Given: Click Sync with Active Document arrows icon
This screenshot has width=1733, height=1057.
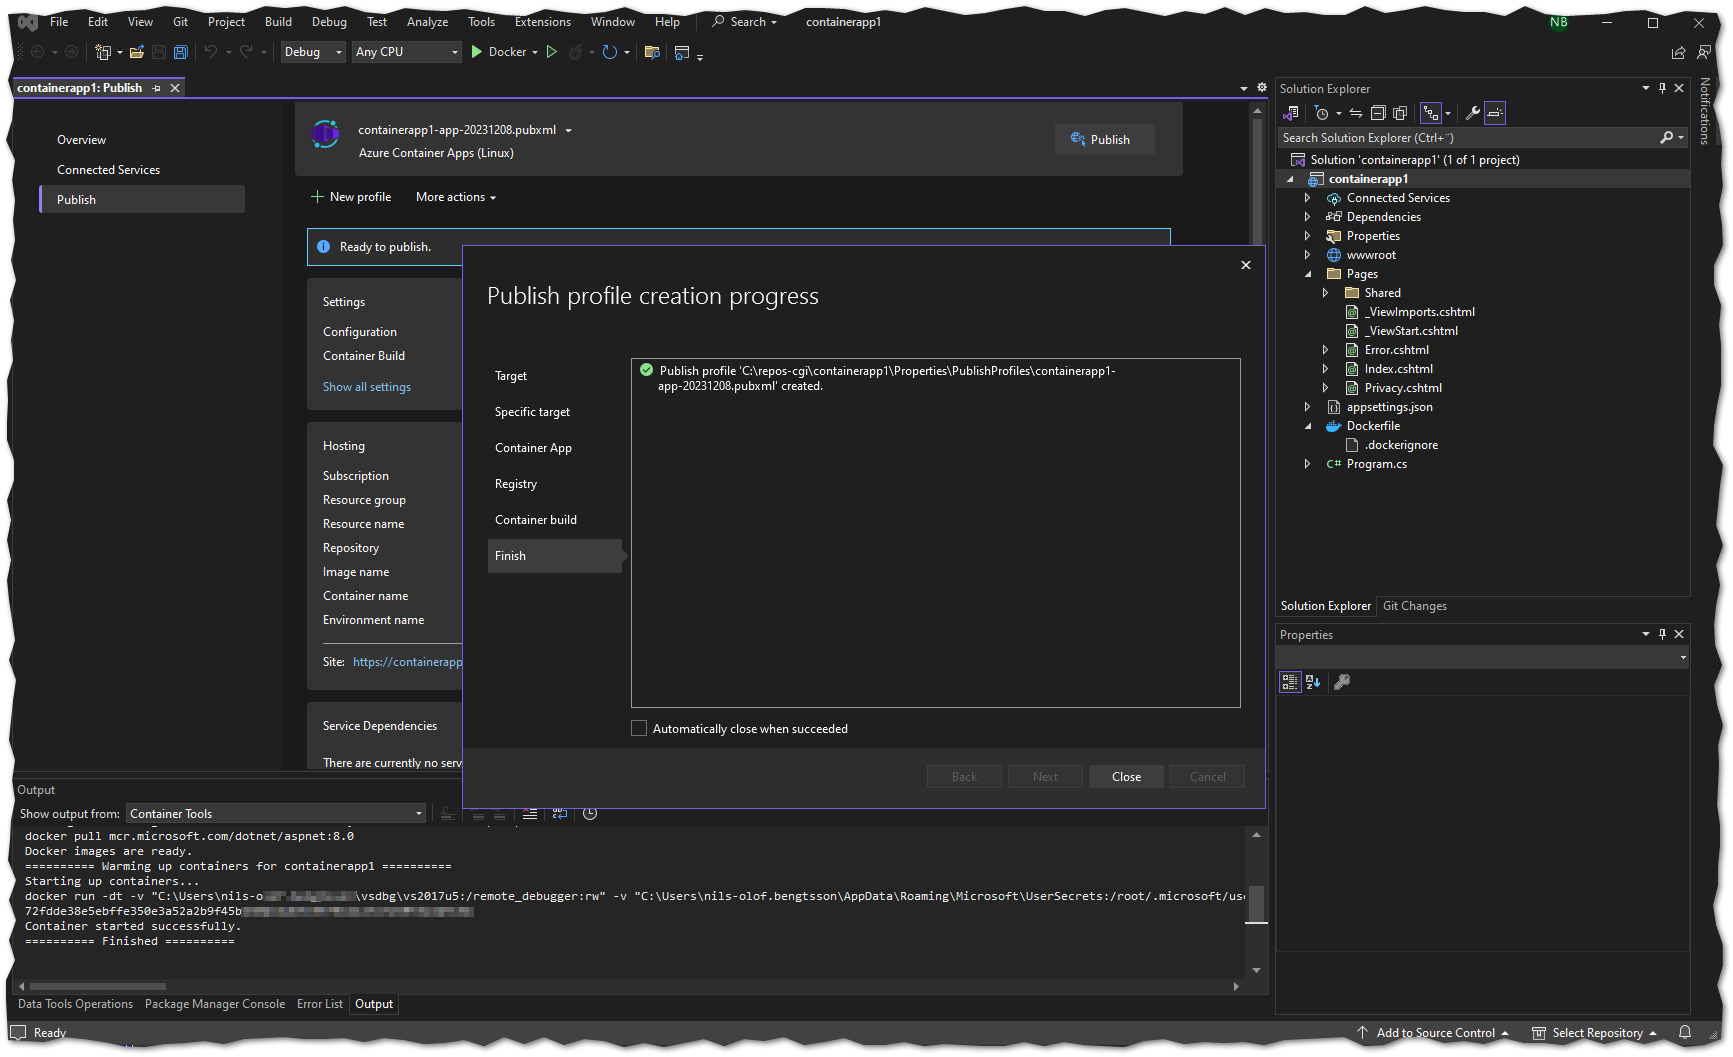Looking at the screenshot, I should pos(1356,113).
